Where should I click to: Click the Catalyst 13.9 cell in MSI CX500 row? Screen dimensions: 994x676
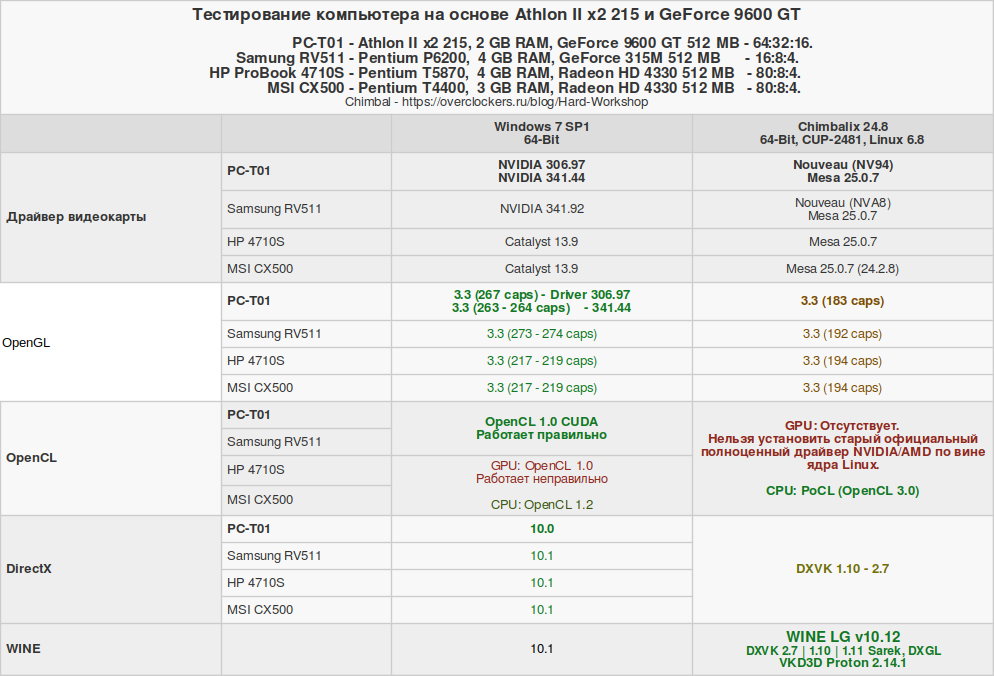pos(541,269)
